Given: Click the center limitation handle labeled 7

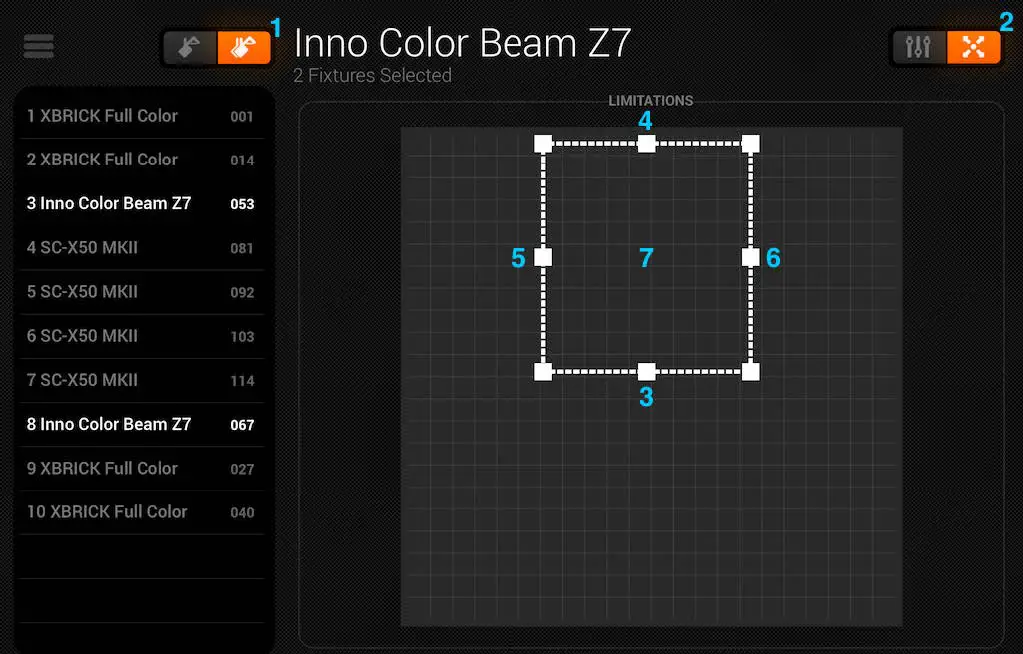Looking at the screenshot, I should 646,257.
